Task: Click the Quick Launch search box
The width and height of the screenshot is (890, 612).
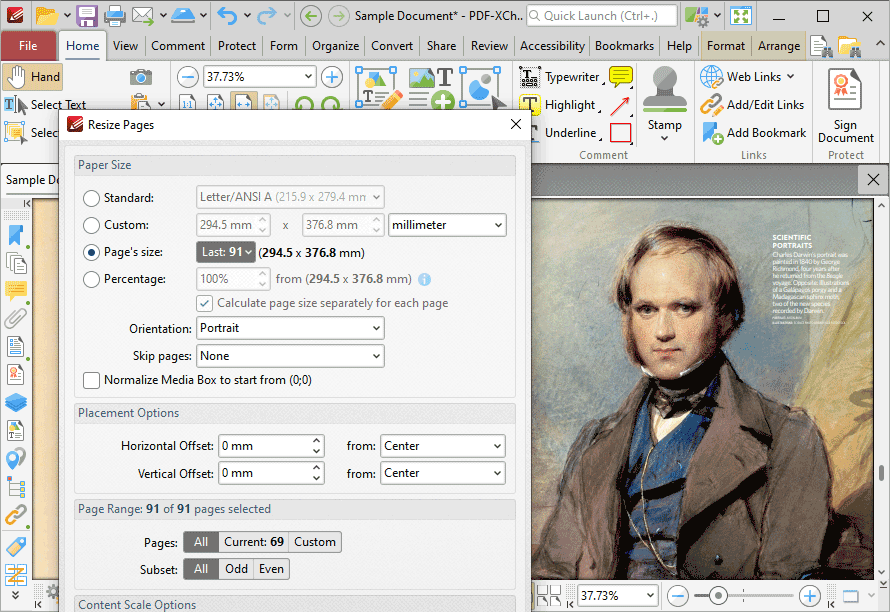Action: (x=602, y=16)
